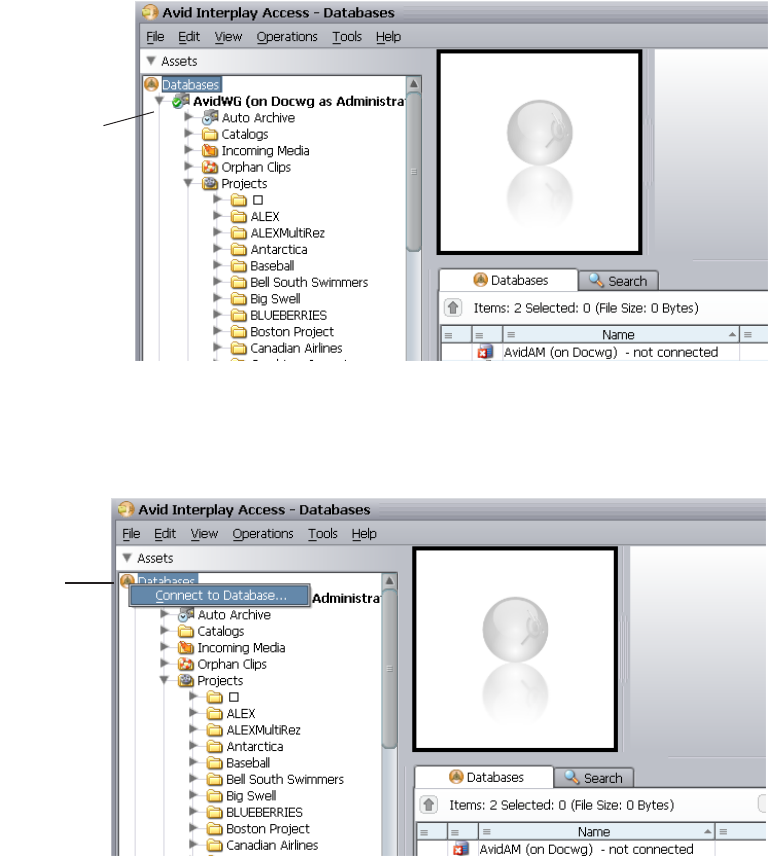Screen dimensions: 770x858
Task: Expand Bell South Swimmers folder in lower window
Action: pyautogui.click(x=194, y=779)
